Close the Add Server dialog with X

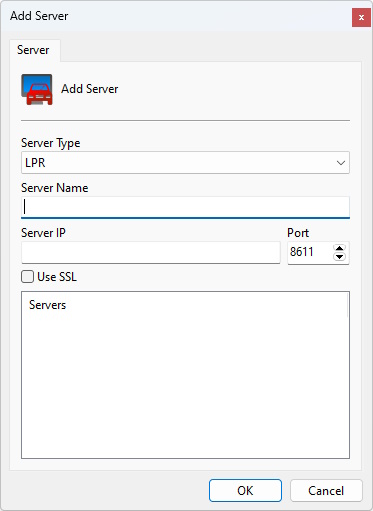tap(361, 17)
